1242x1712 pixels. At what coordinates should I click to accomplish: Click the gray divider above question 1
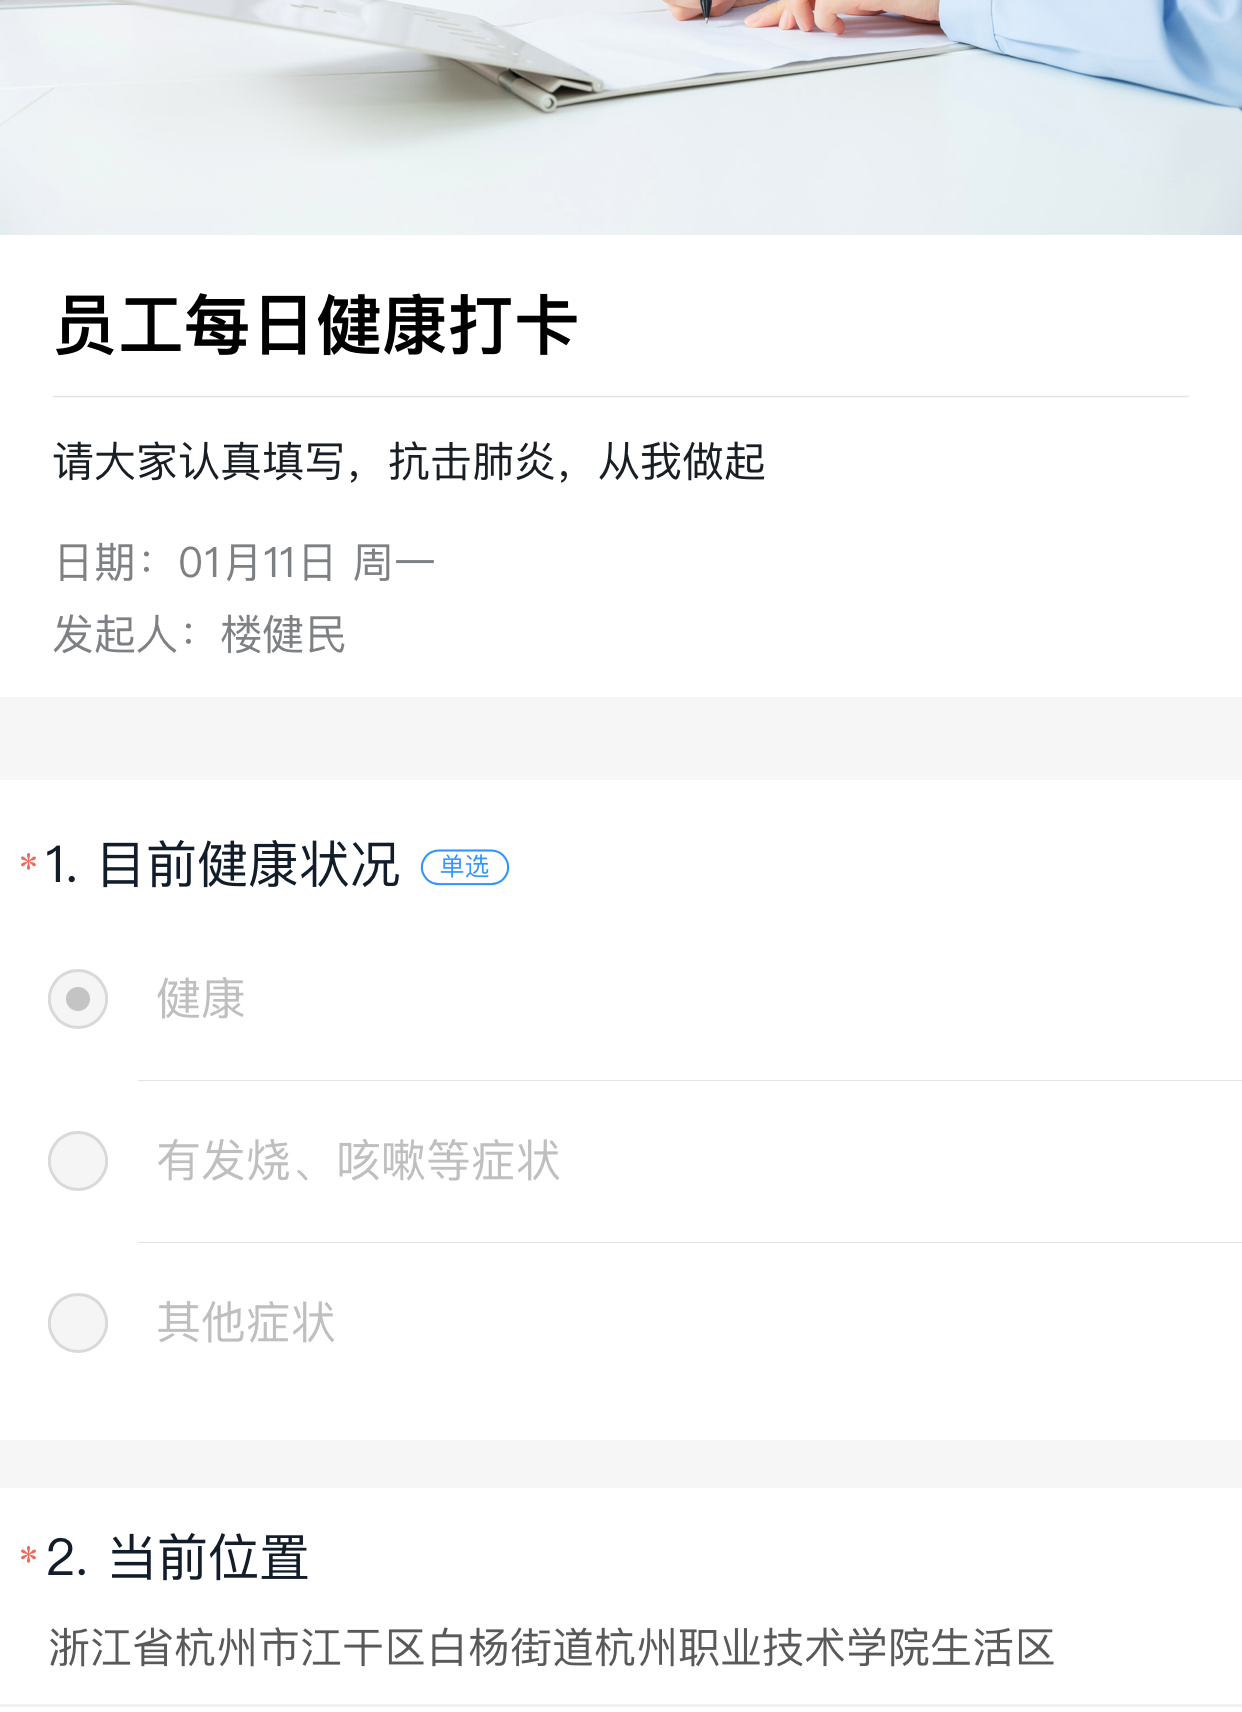[620, 738]
